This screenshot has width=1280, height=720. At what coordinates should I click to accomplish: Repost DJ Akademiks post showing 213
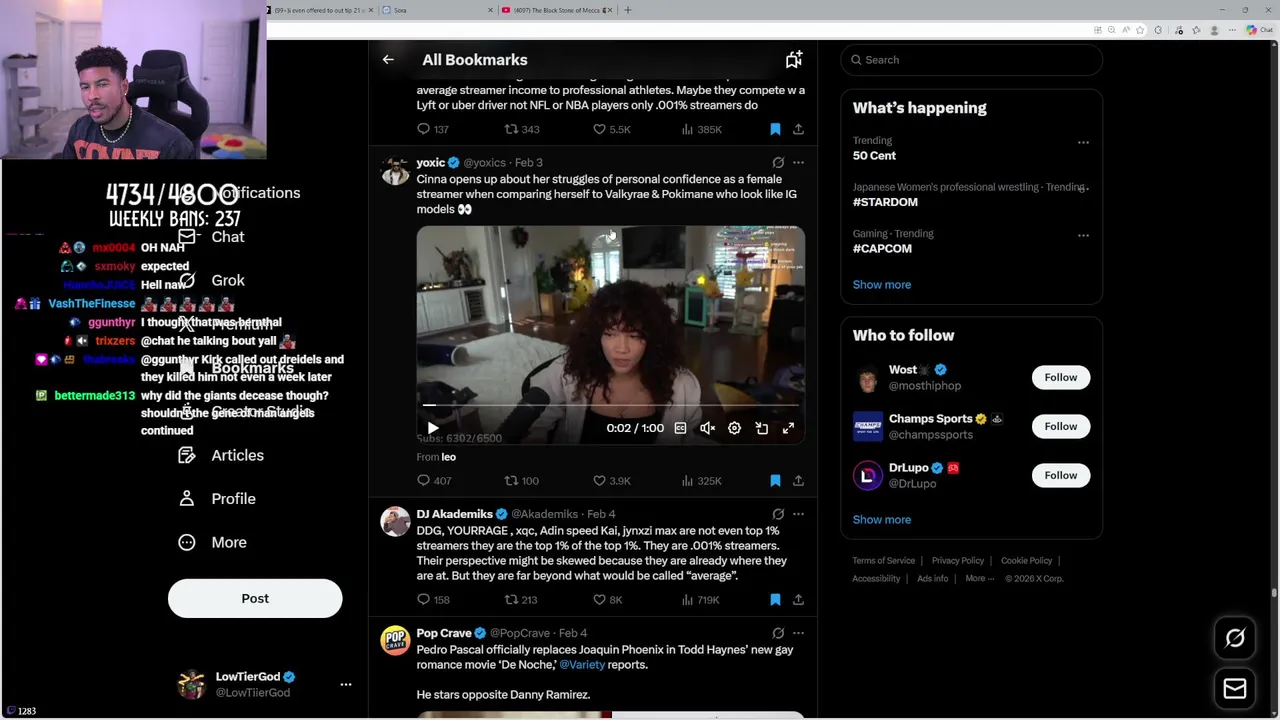coord(521,600)
